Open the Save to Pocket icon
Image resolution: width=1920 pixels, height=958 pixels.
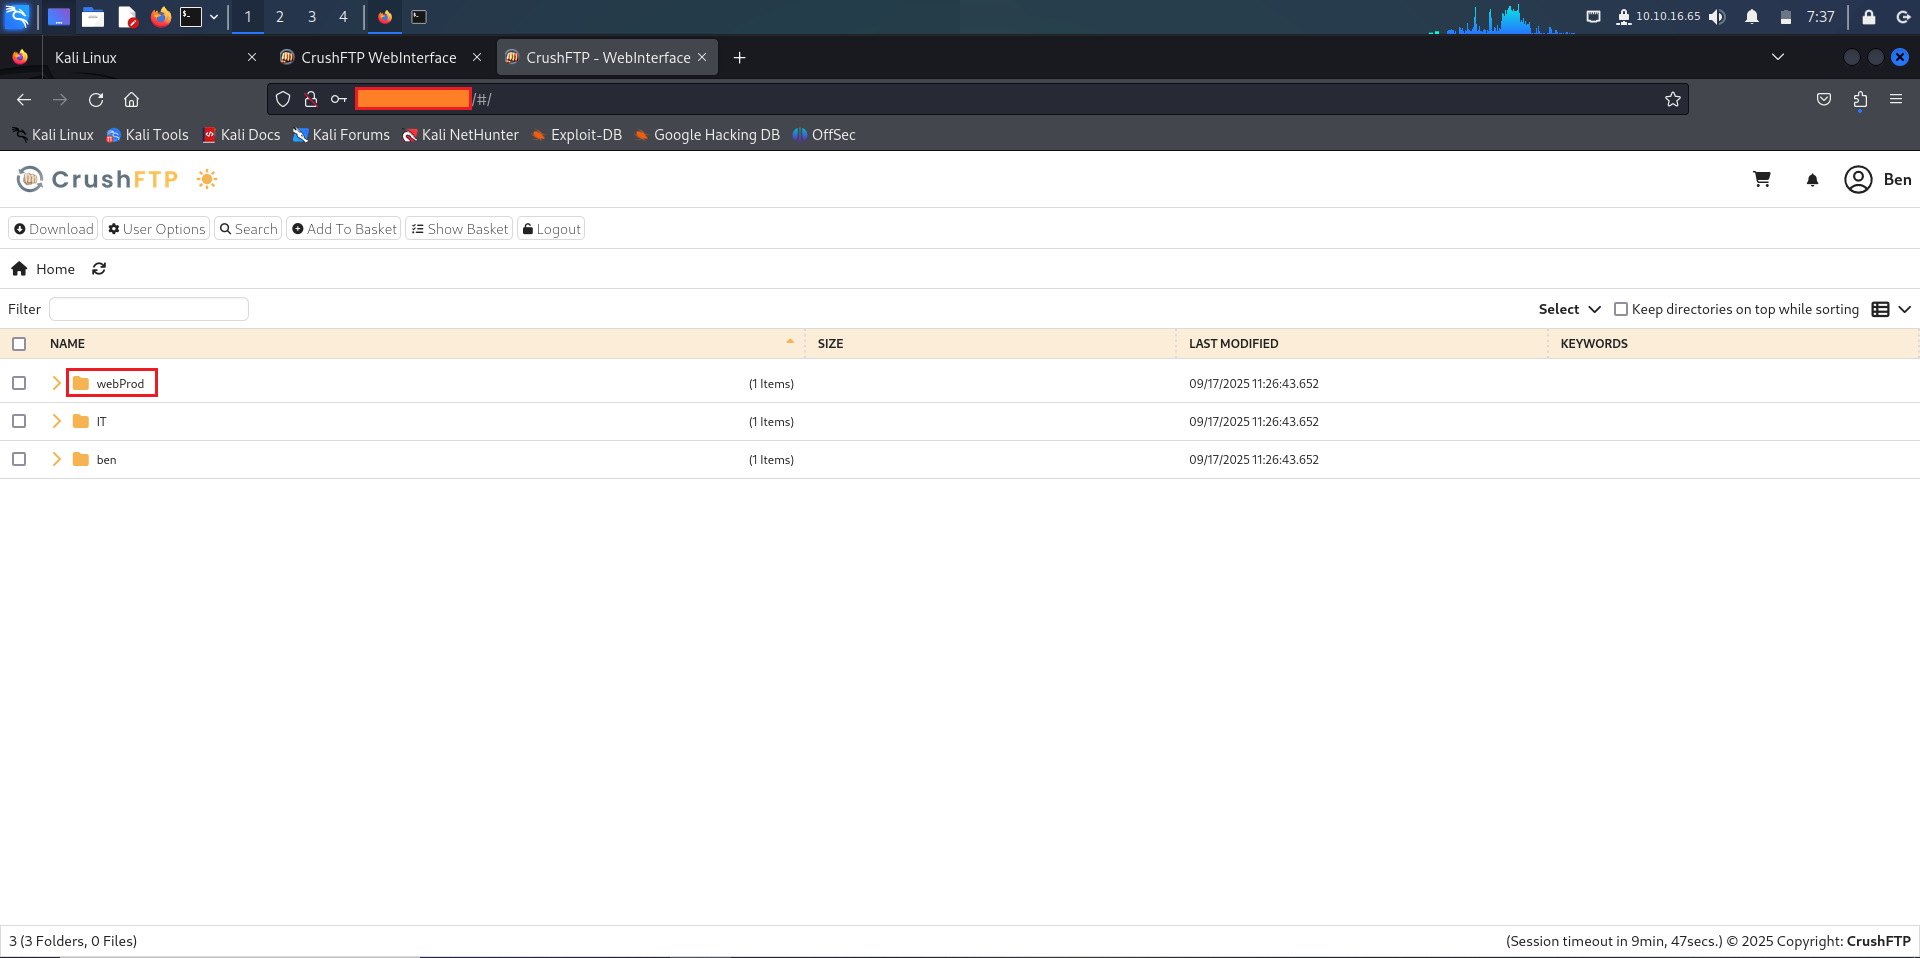tap(1824, 99)
